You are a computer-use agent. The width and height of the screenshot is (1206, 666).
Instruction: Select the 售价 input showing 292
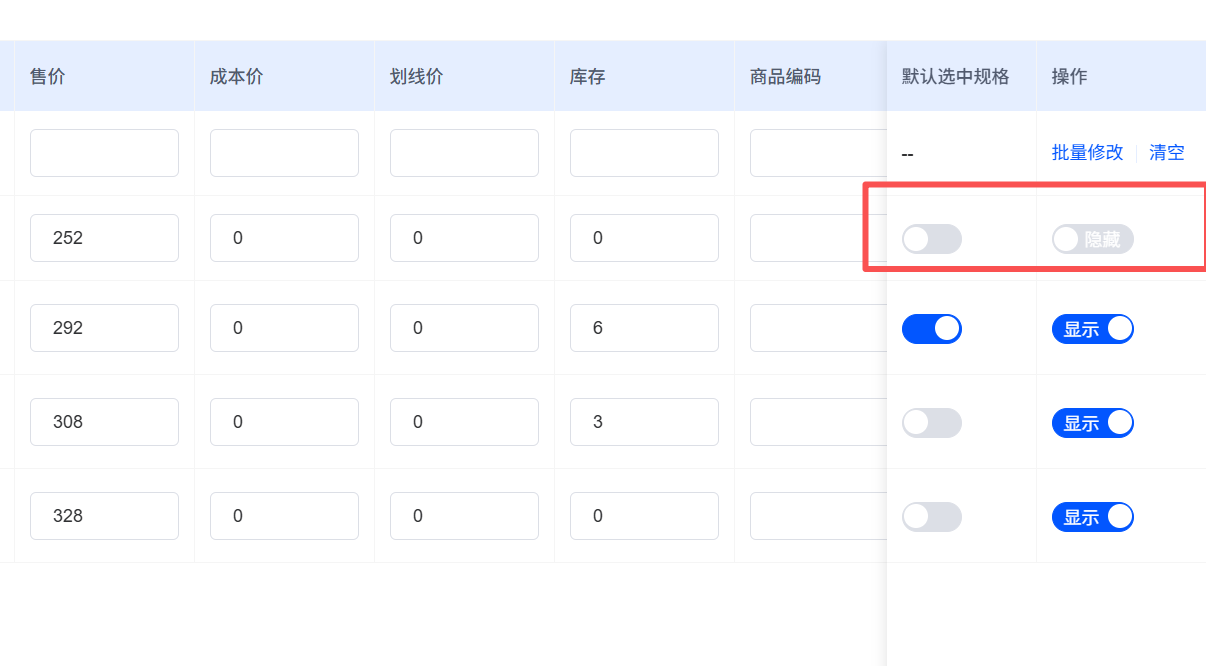(104, 328)
